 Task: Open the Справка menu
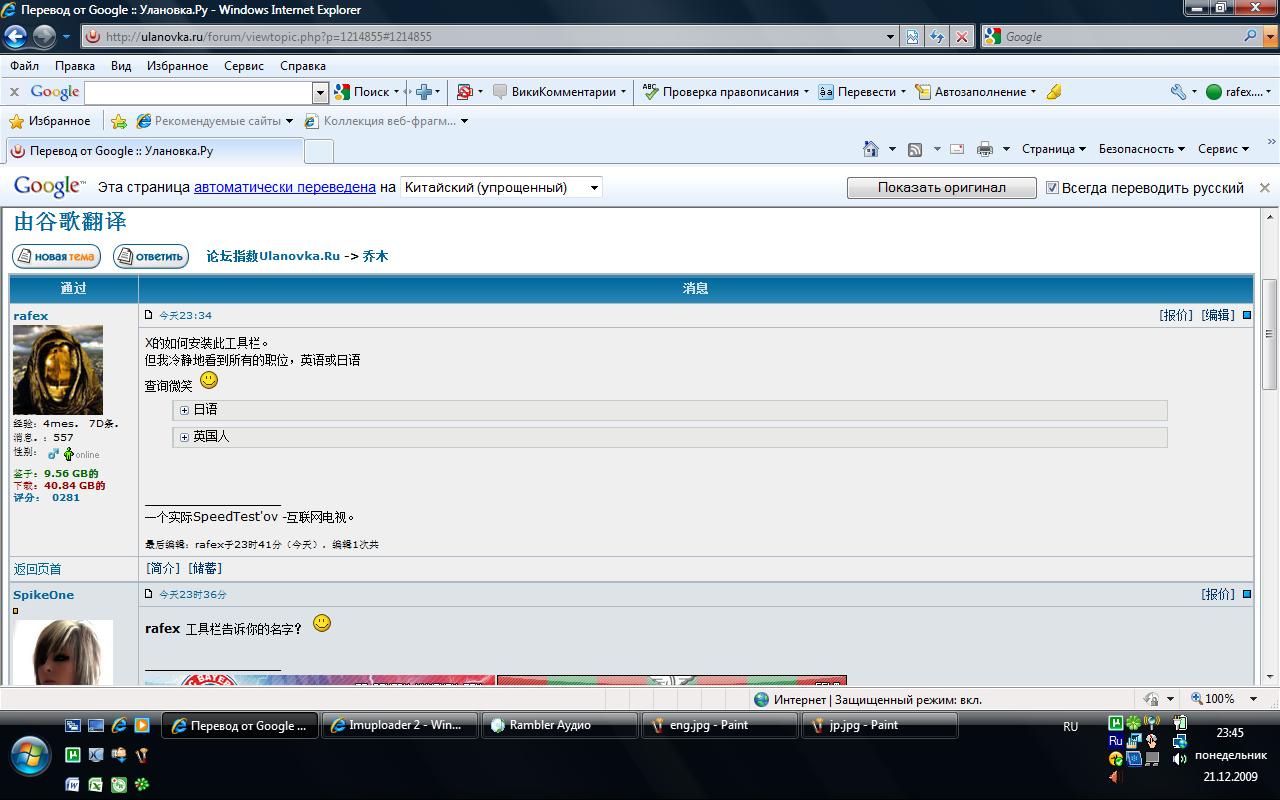click(x=303, y=66)
